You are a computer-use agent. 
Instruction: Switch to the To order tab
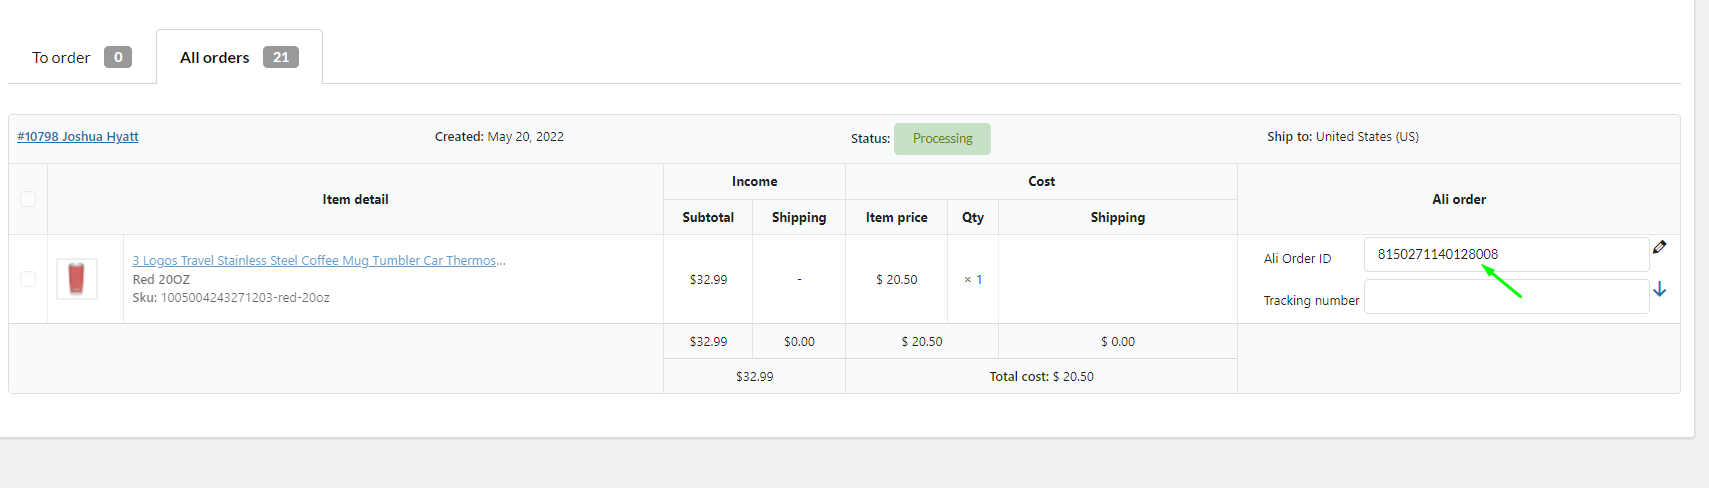[x=81, y=57]
